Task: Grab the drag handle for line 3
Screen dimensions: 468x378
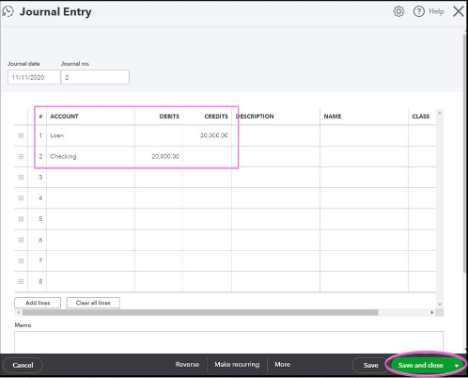Action: (x=21, y=177)
